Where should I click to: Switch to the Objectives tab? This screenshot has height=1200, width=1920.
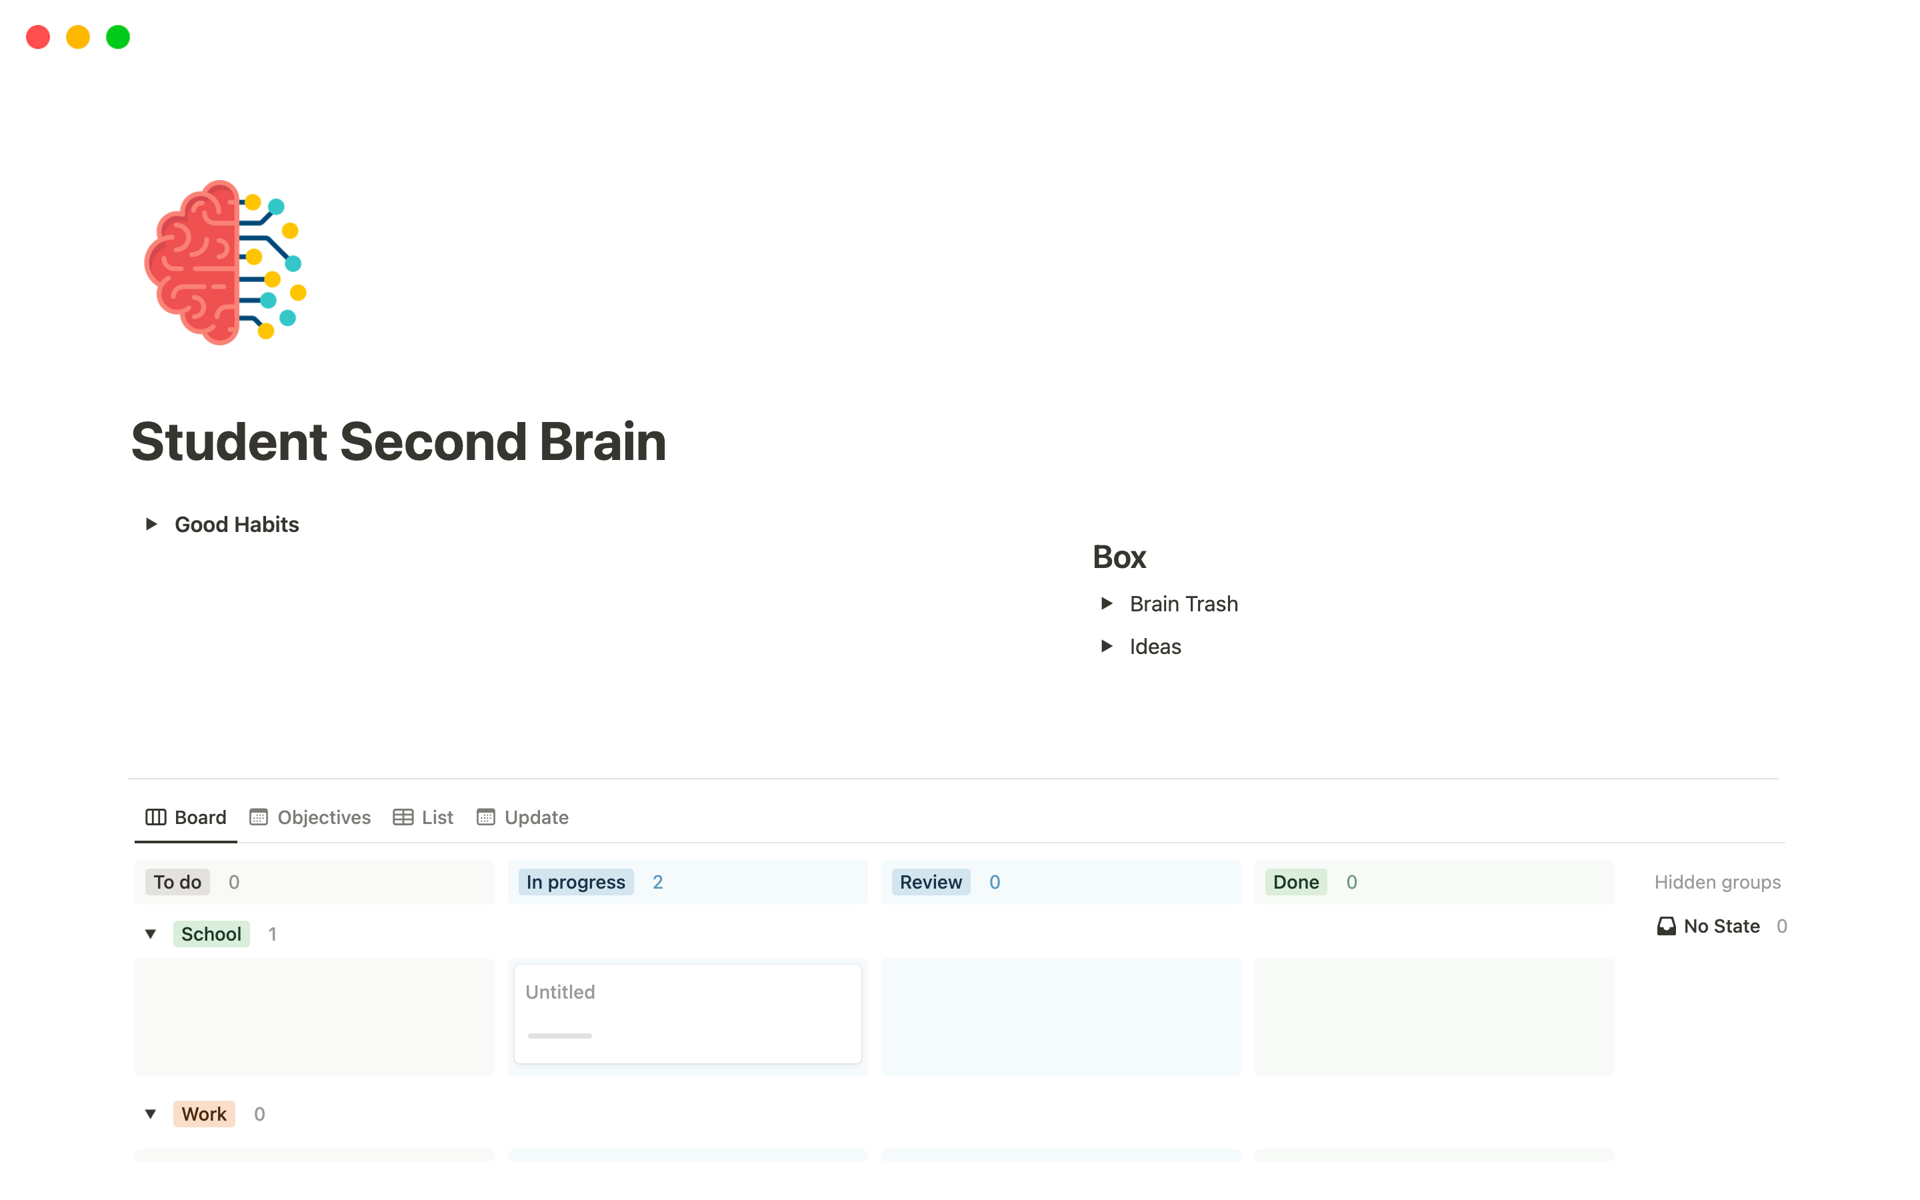[323, 817]
